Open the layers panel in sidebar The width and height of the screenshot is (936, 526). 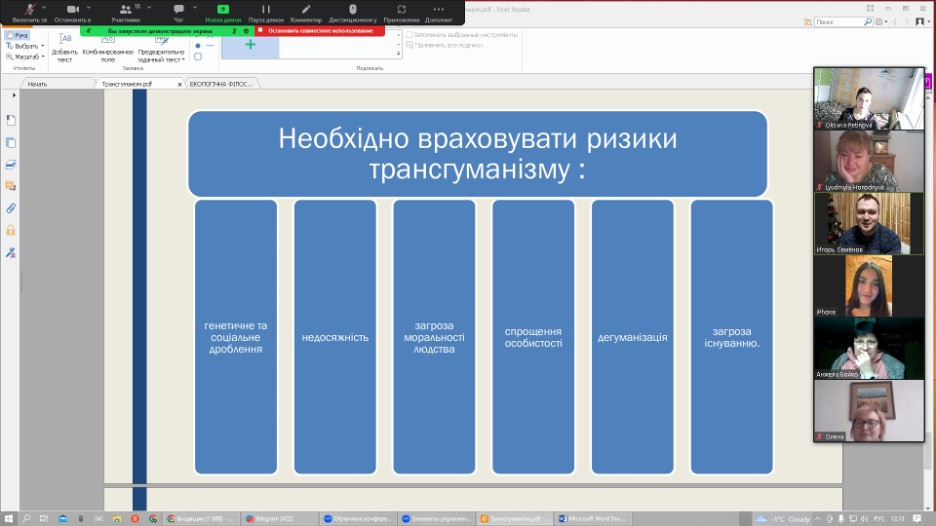(x=11, y=164)
